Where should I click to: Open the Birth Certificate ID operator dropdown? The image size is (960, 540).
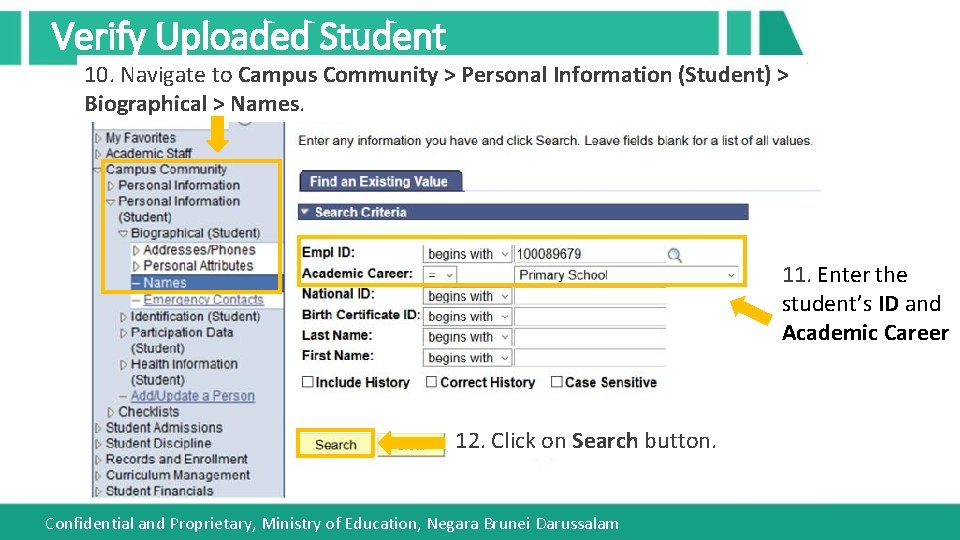click(467, 317)
